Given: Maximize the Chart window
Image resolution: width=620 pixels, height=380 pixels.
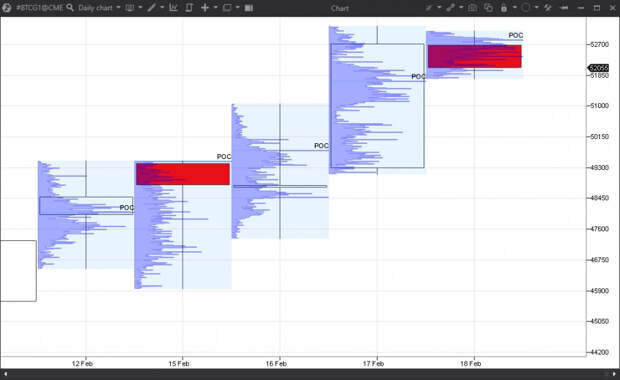Looking at the screenshot, I should pyautogui.click(x=597, y=8).
